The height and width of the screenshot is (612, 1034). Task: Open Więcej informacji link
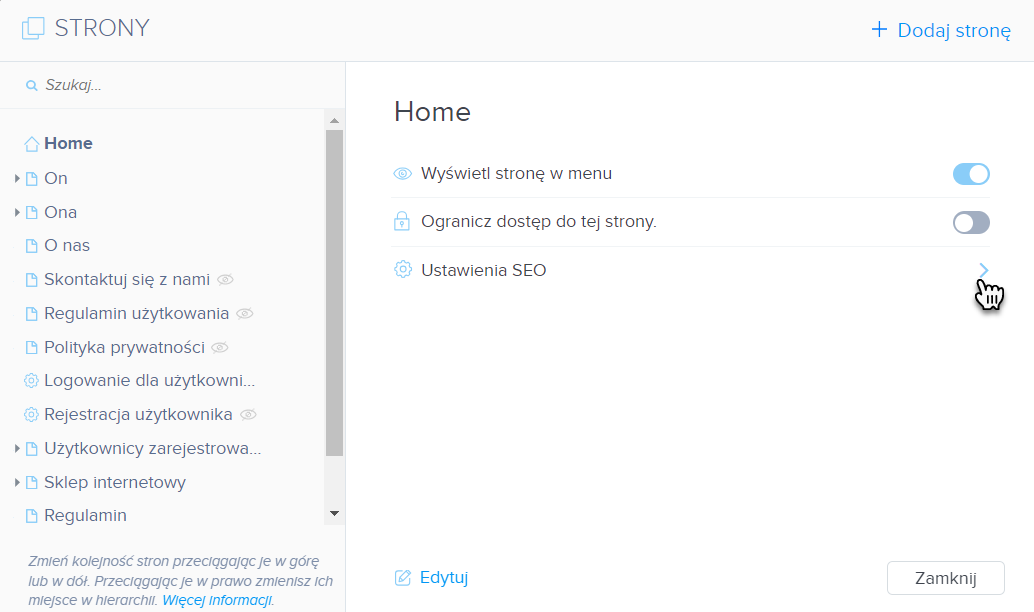(x=217, y=600)
